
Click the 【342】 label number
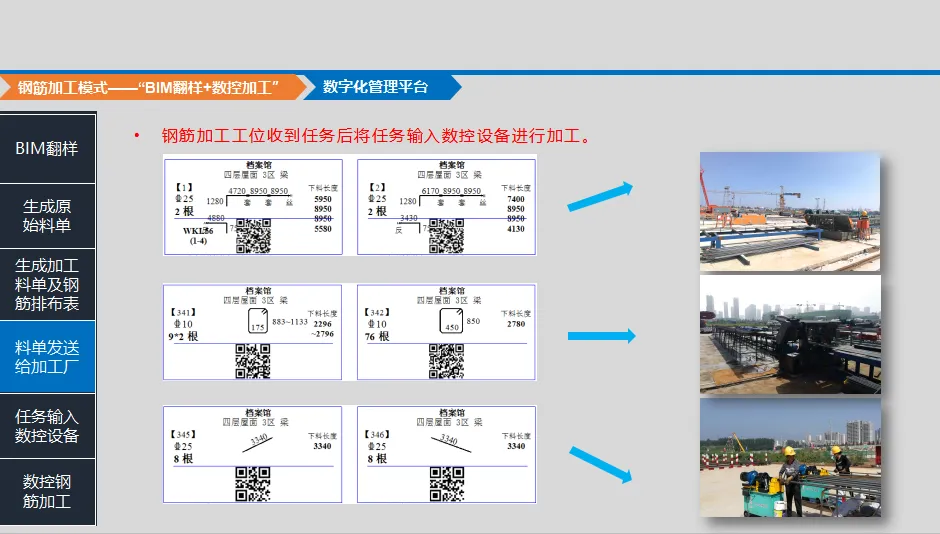[377, 312]
